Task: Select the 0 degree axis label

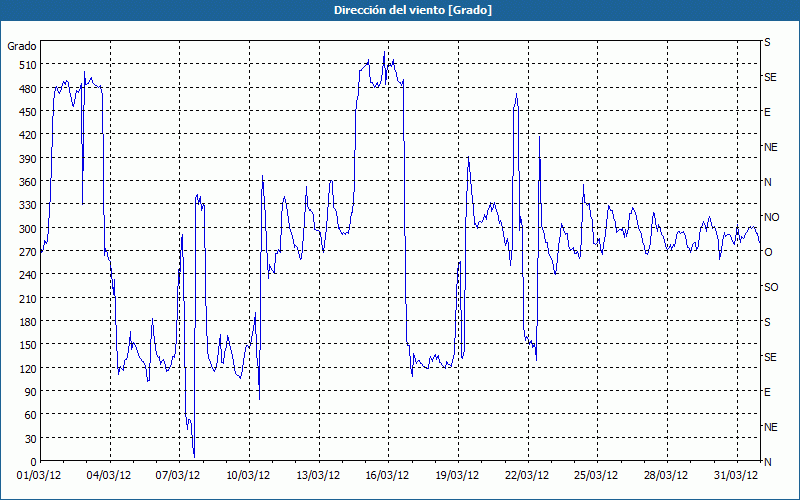Action: [x=34, y=462]
